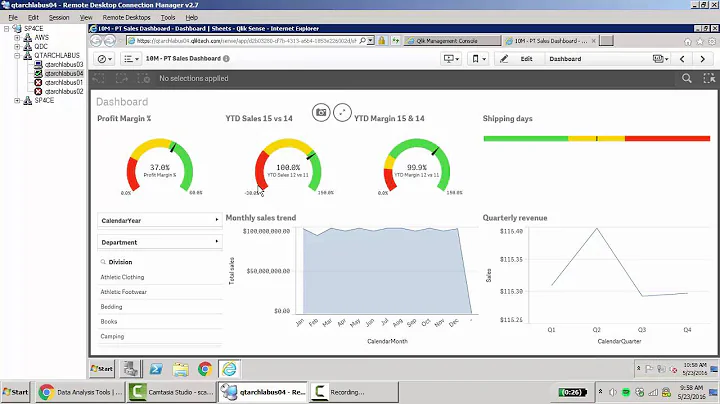The height and width of the screenshot is (404, 720).
Task: Search within Division list
Action: point(103,262)
